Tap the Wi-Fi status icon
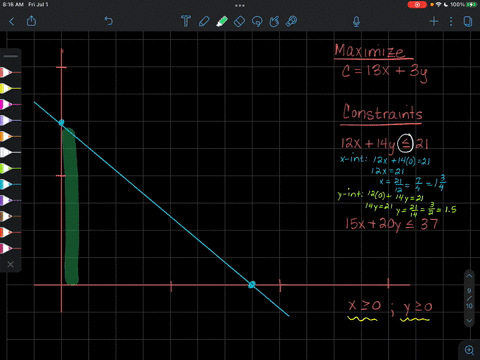Viewport: 480px width, 360px height. 438,4
